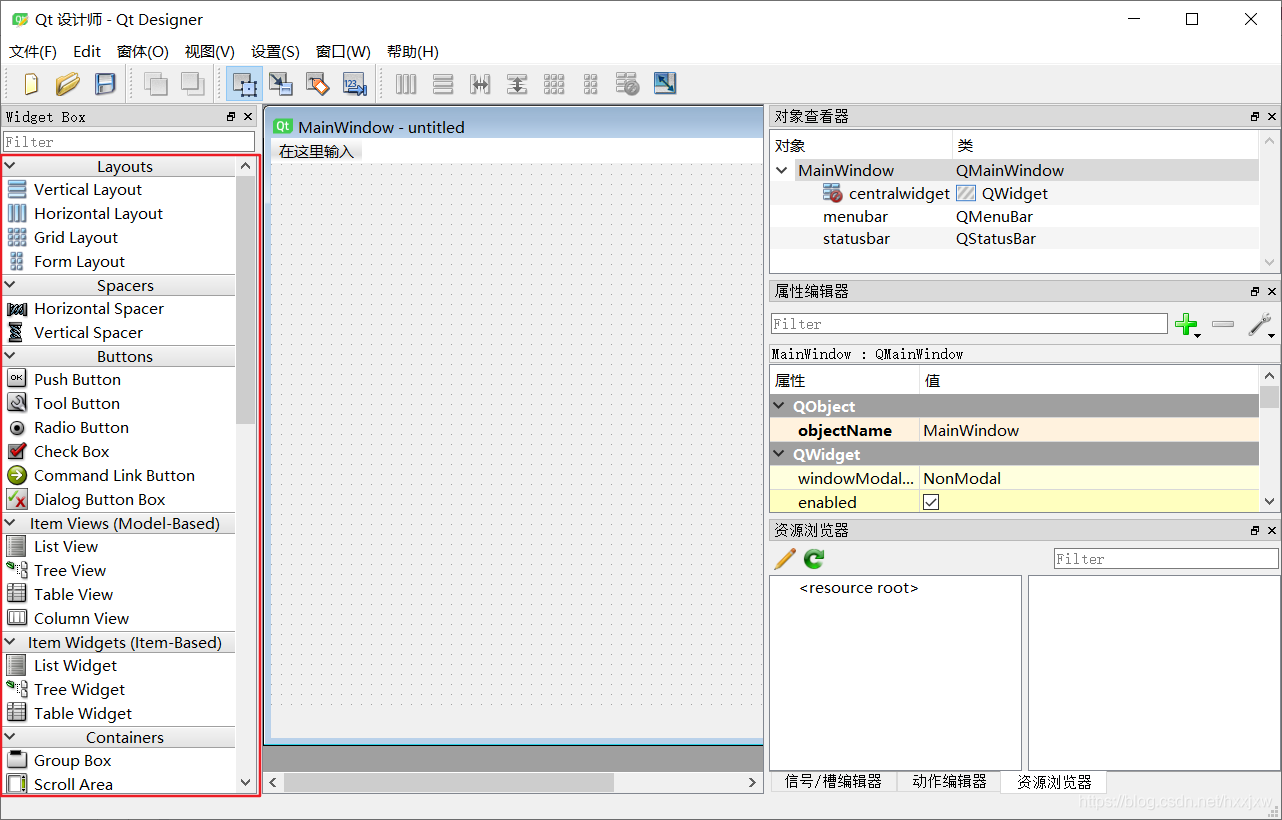The height and width of the screenshot is (820, 1282).
Task: Close the 属性编辑器 panel
Action: 1272,292
